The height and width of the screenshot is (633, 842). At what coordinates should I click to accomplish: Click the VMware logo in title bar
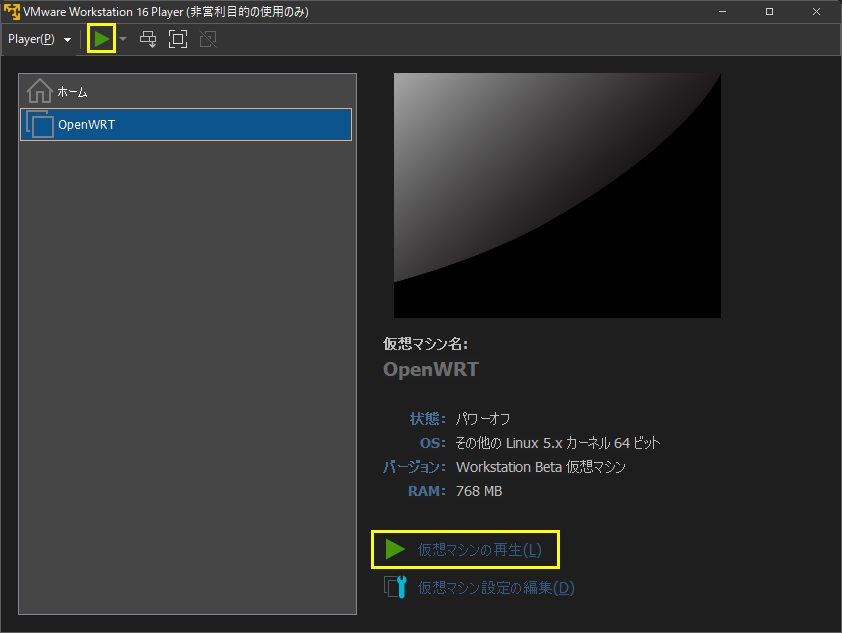pos(12,11)
